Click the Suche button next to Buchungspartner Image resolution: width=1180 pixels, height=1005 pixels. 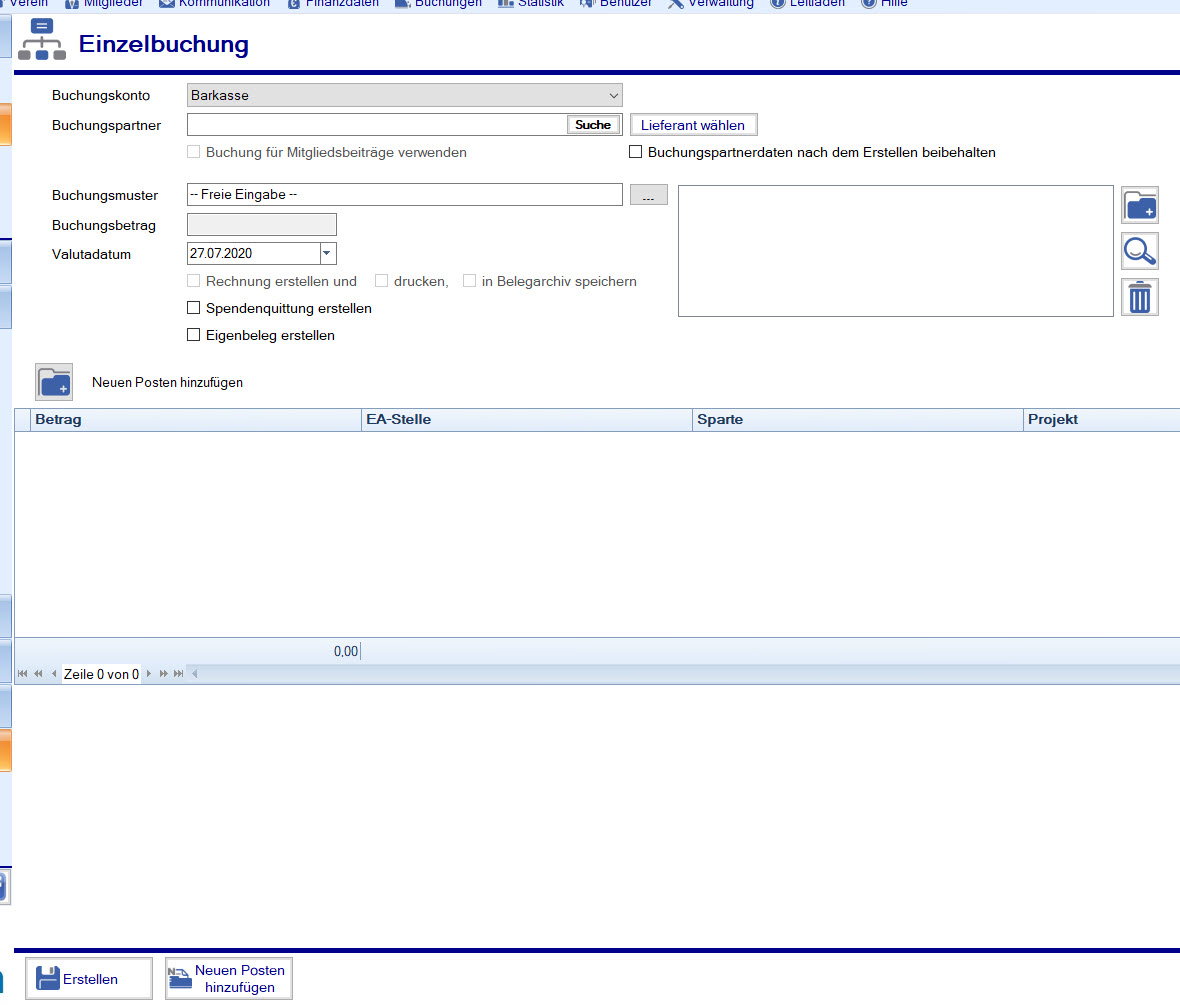pyautogui.click(x=593, y=124)
